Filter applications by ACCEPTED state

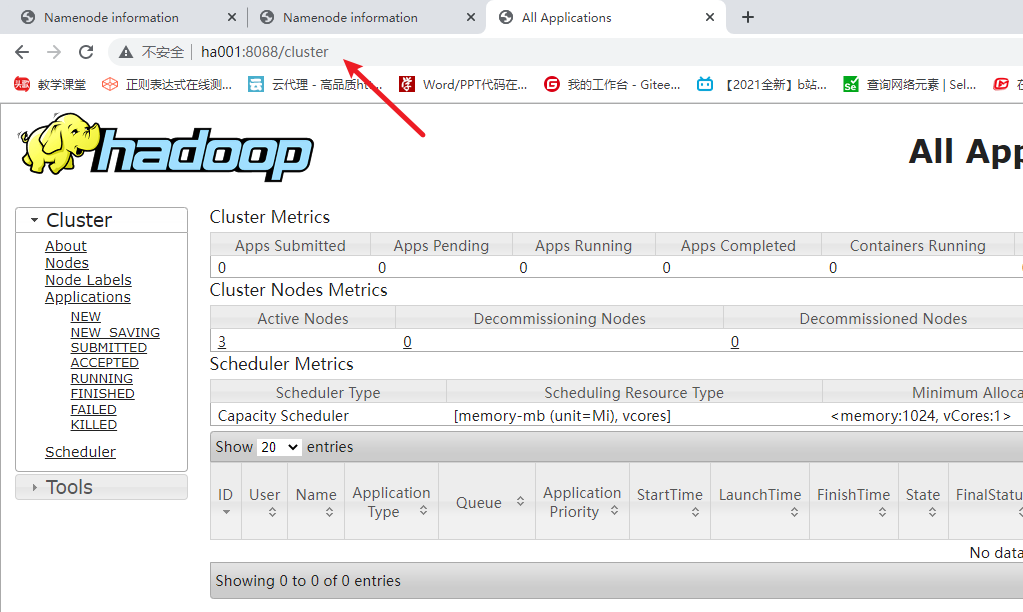104,363
